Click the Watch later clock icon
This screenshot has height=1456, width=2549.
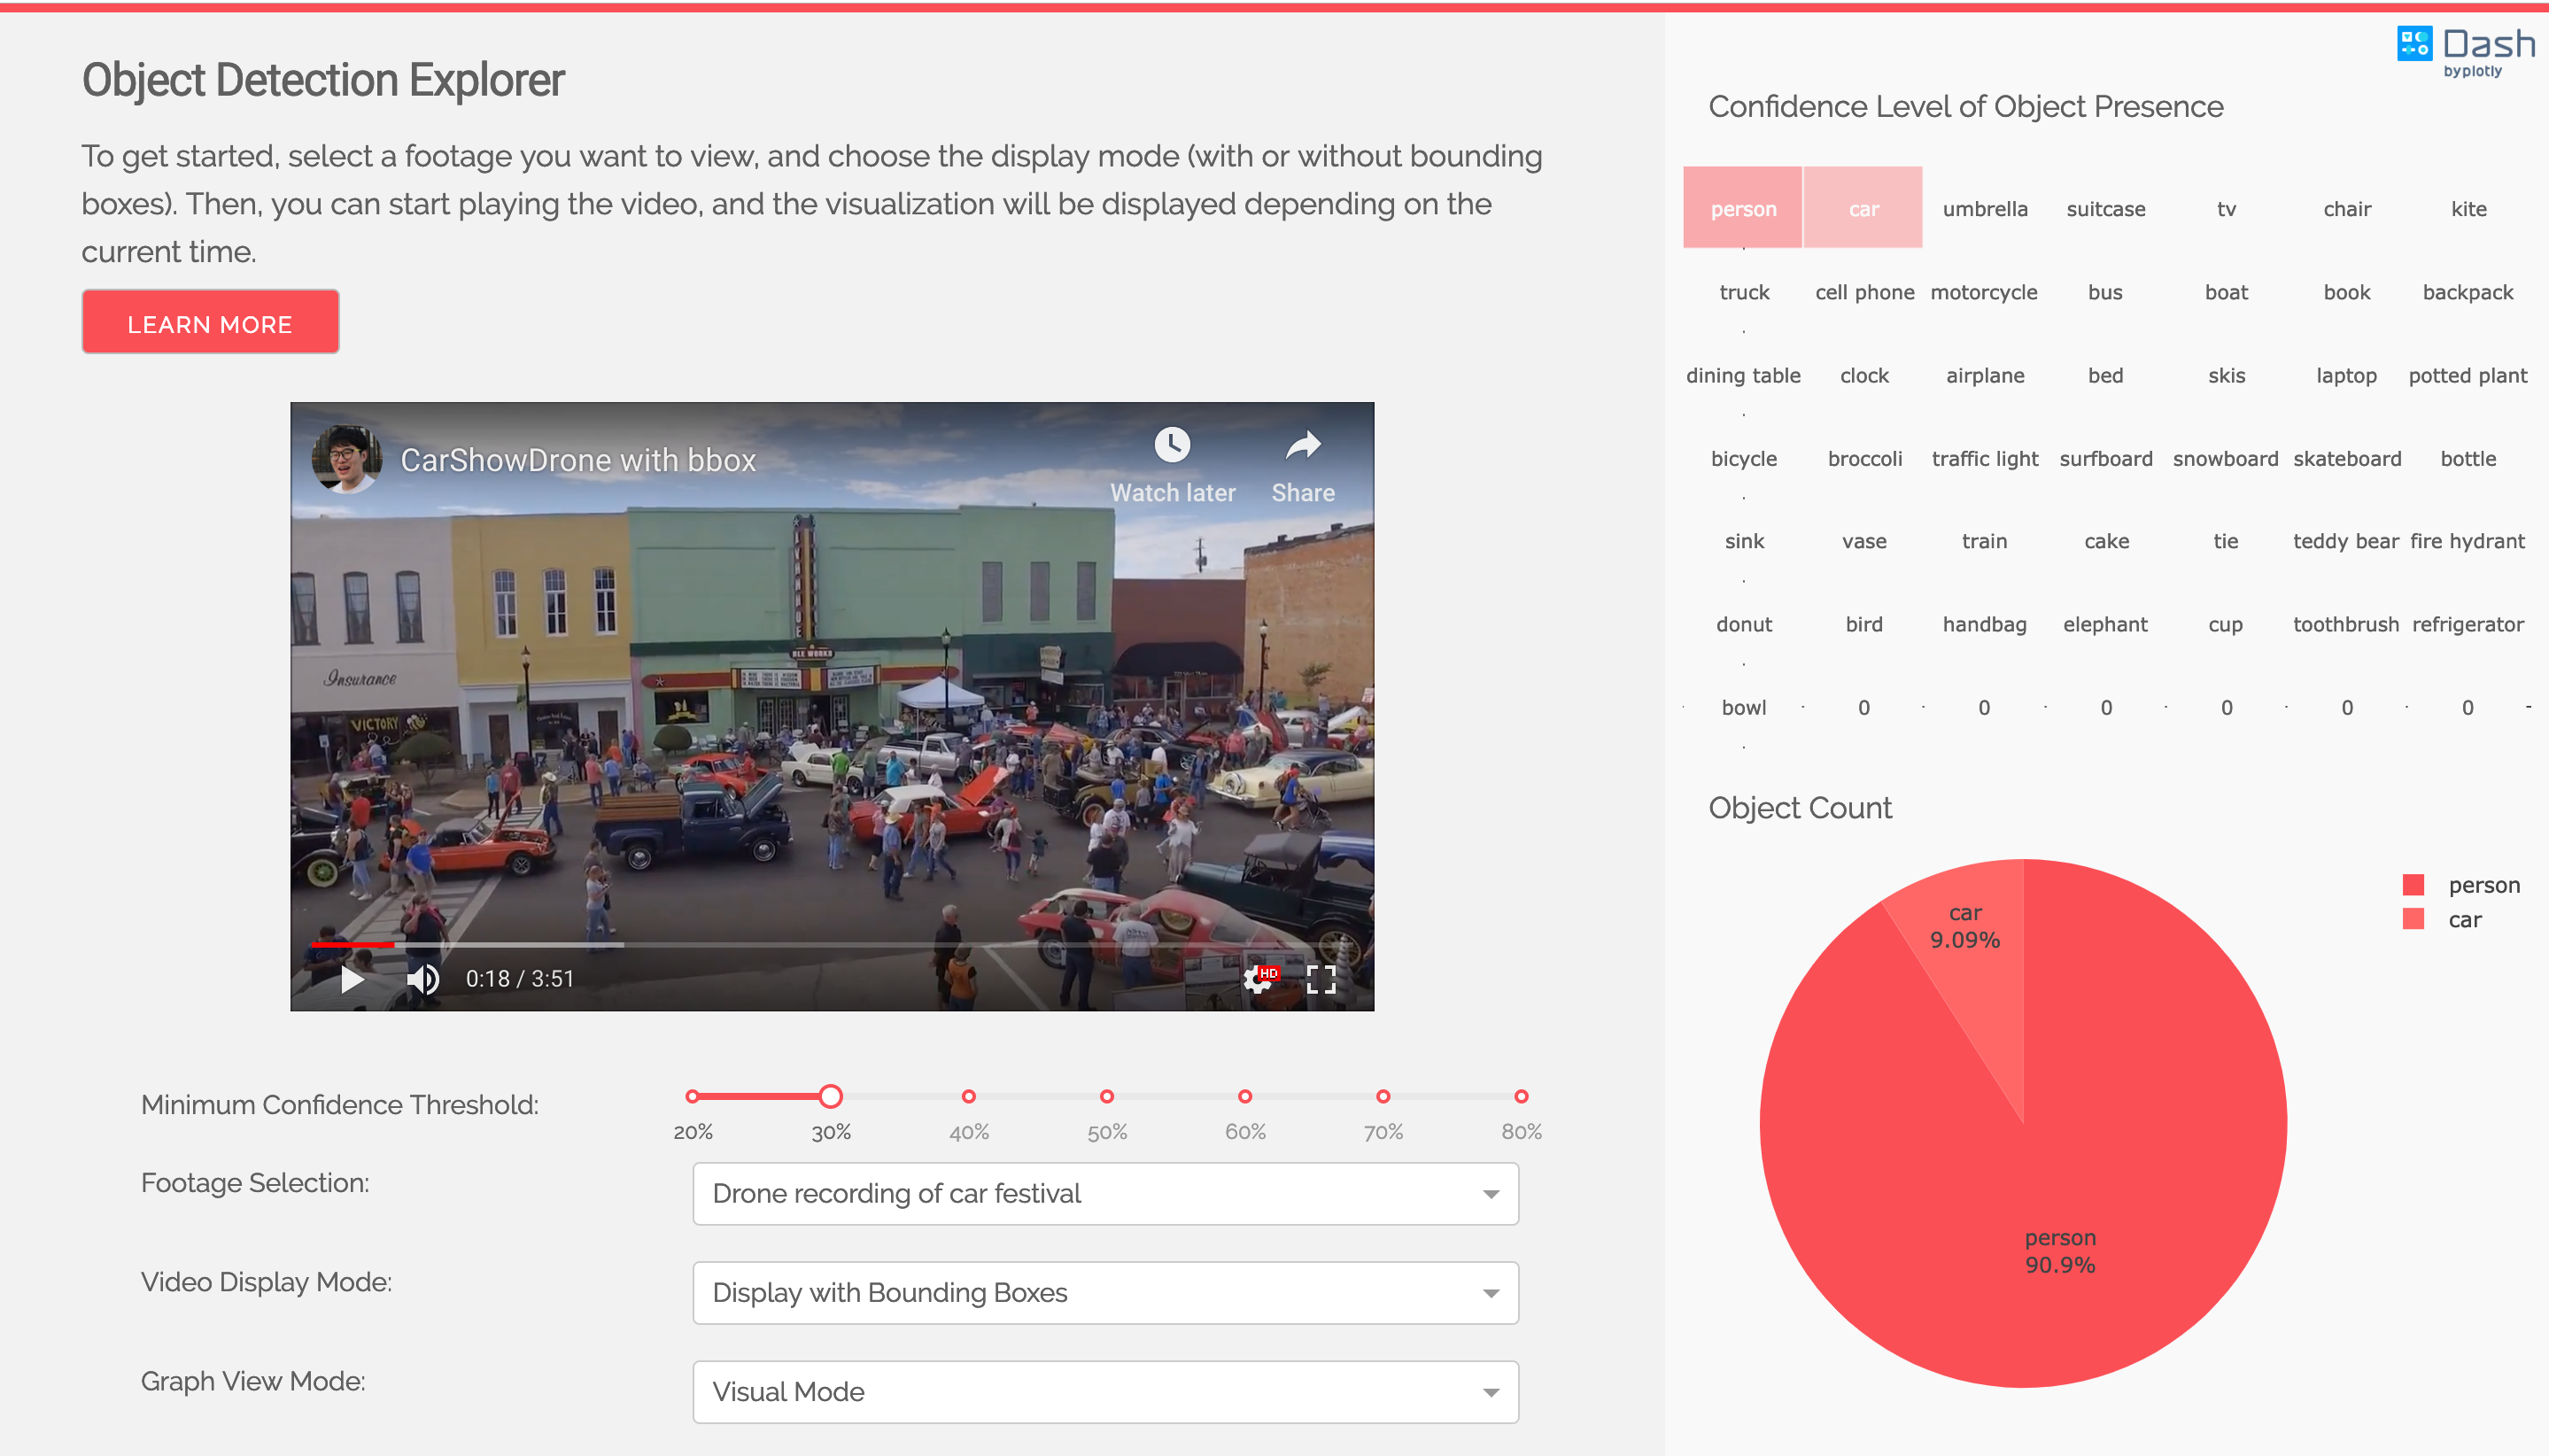[1172, 445]
